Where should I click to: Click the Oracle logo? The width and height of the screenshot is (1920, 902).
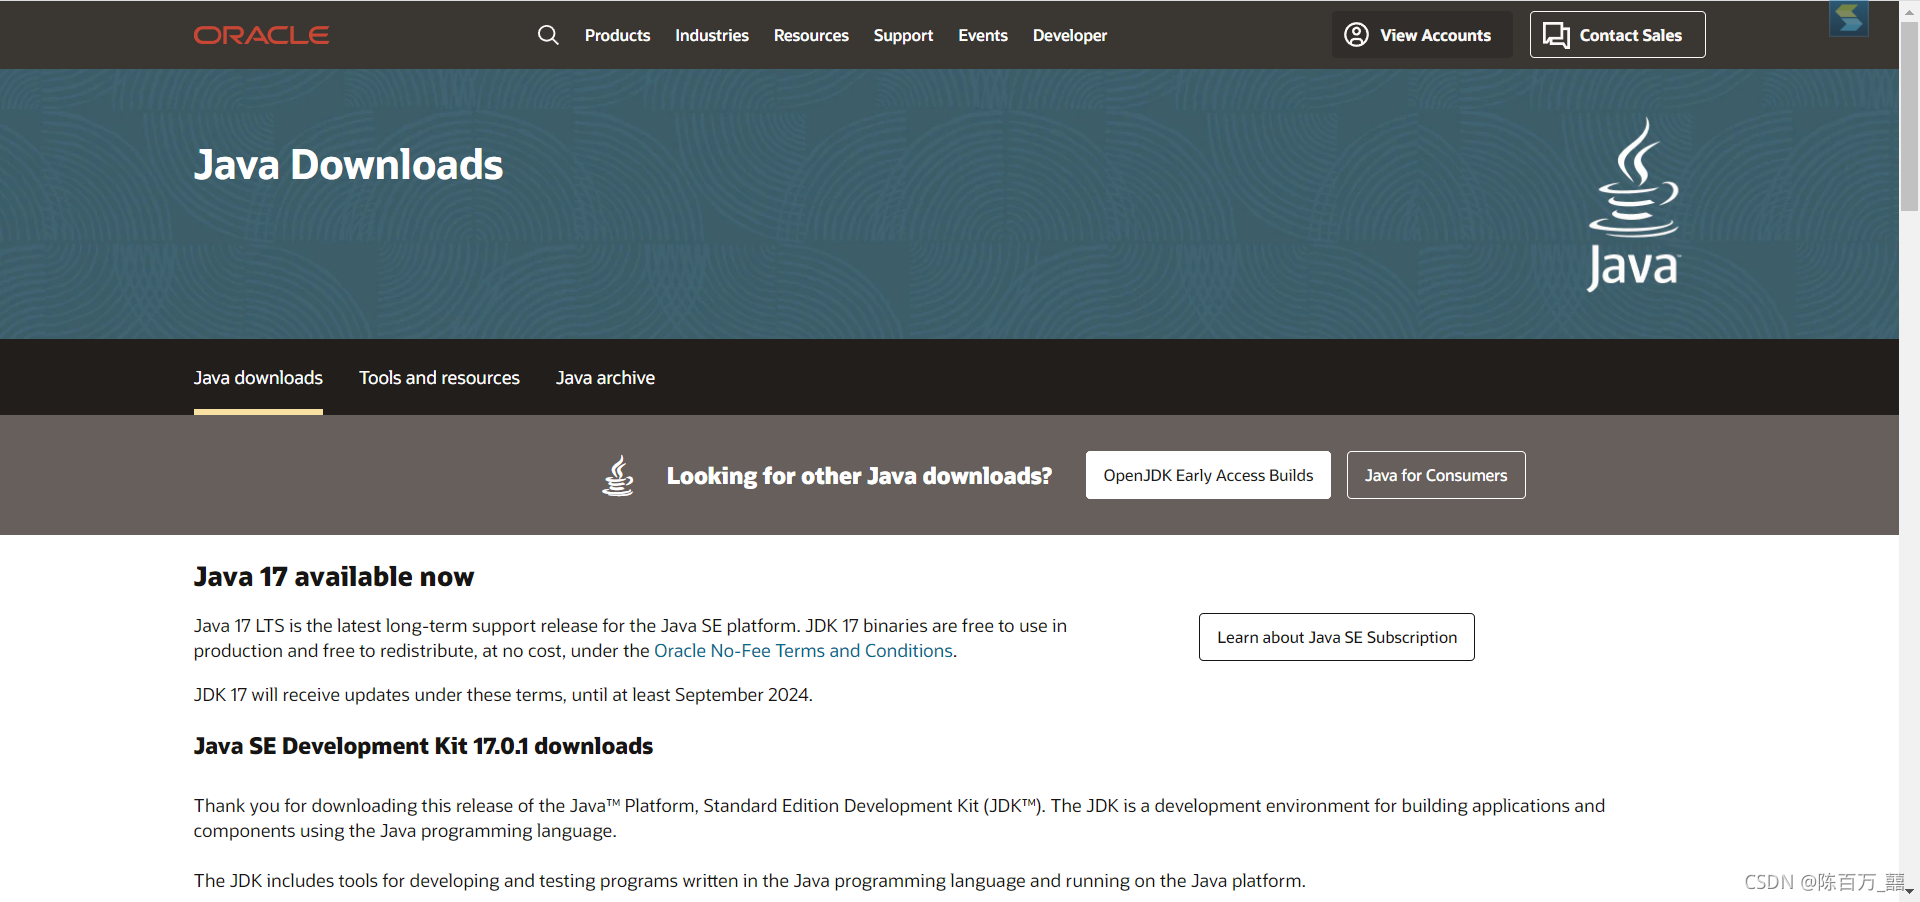[x=261, y=35]
